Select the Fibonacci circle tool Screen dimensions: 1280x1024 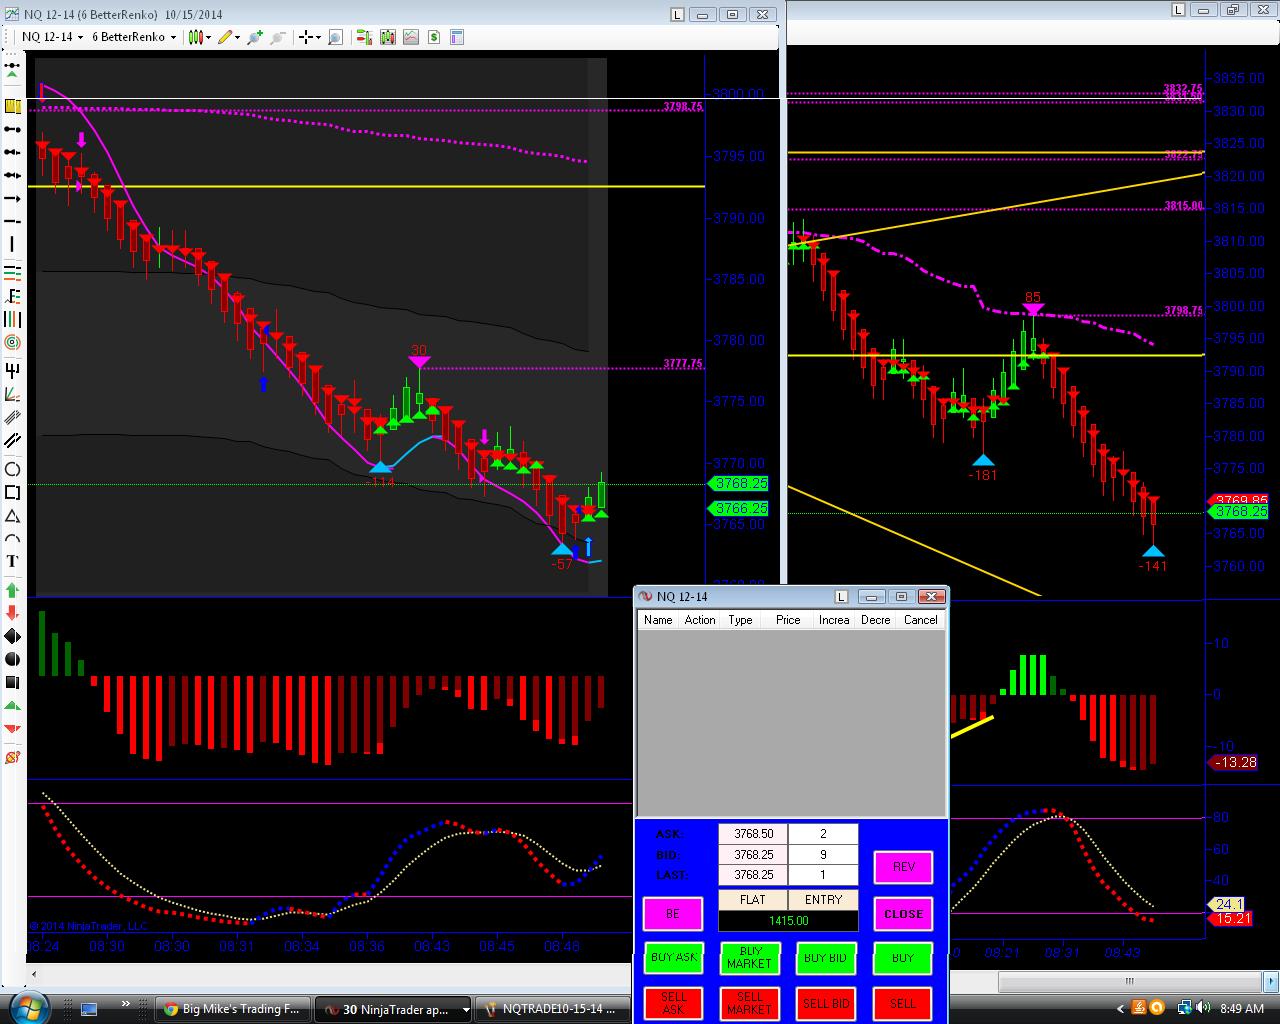(12, 342)
